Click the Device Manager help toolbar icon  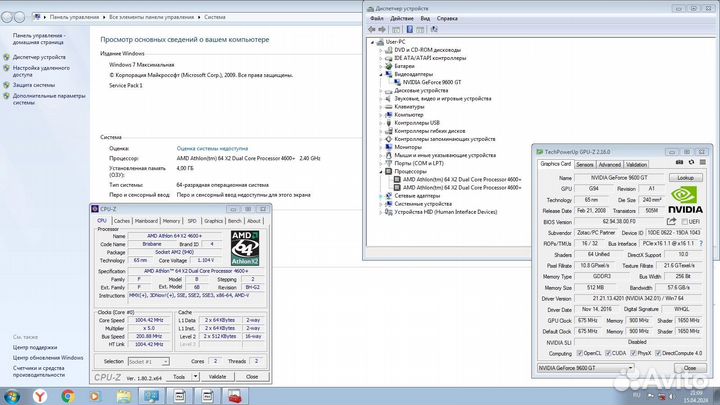410,29
